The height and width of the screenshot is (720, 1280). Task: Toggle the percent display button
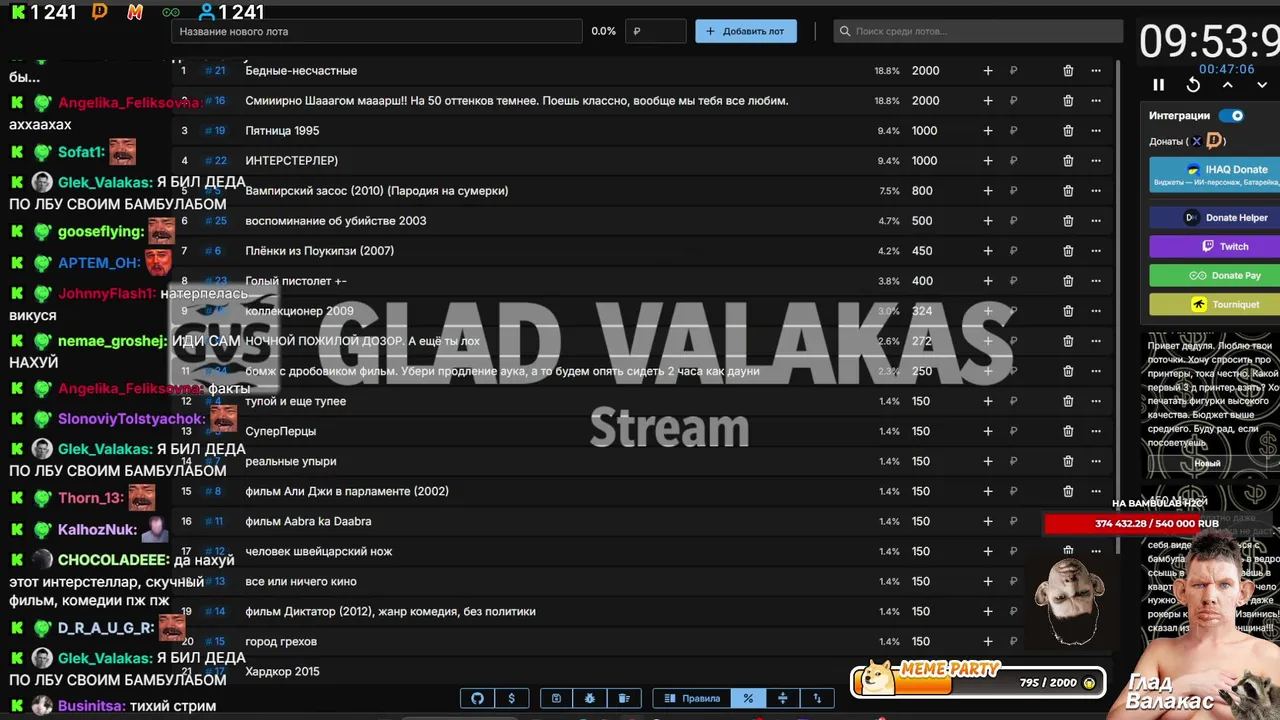[748, 698]
